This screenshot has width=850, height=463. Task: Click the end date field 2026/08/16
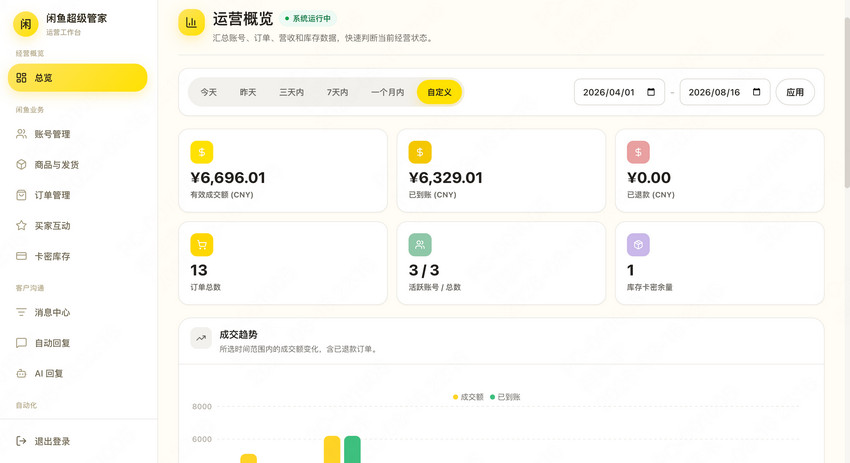(x=725, y=92)
